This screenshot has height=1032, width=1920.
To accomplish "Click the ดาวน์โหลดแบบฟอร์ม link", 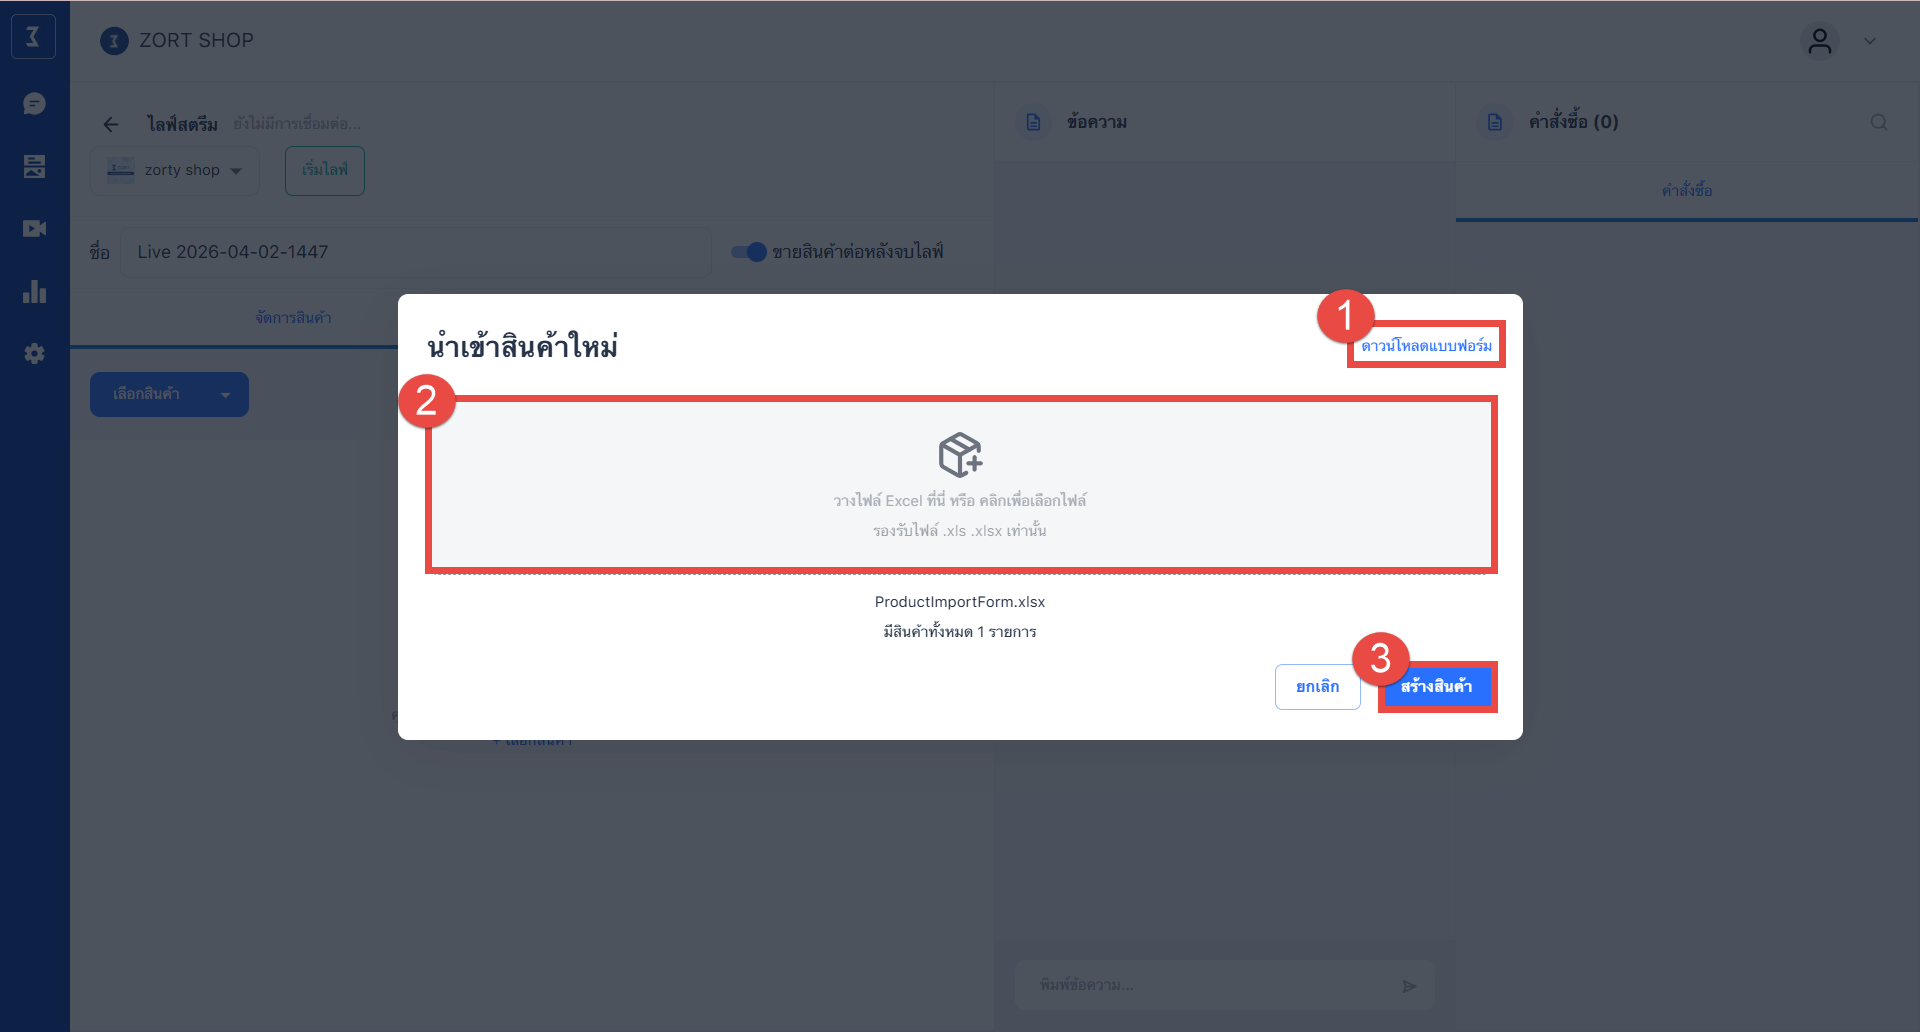I will [x=1426, y=346].
